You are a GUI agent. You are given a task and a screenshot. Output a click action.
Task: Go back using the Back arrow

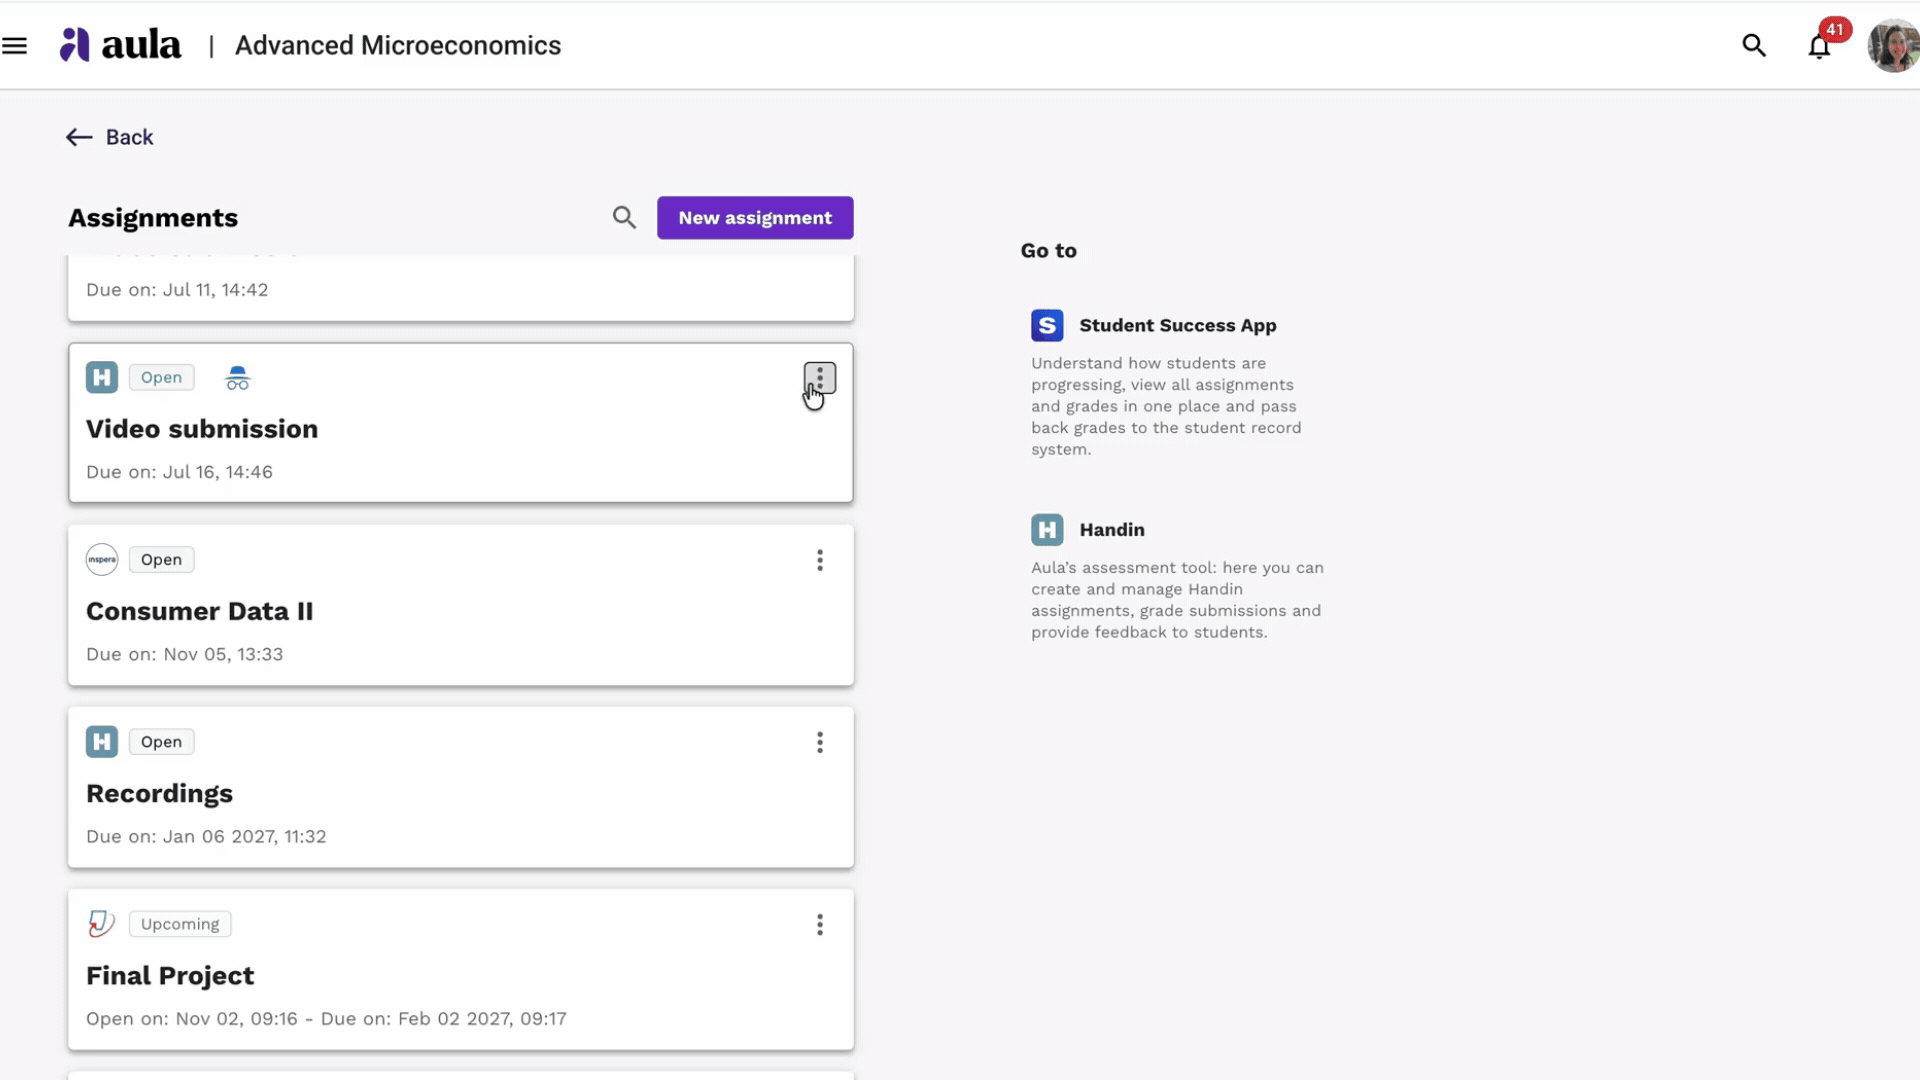coord(110,137)
